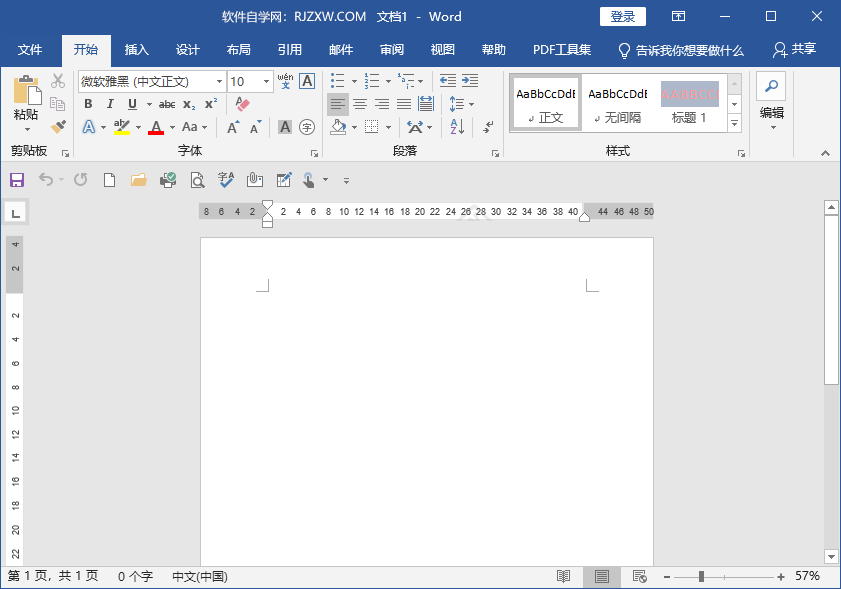
Task: Open the font name dropdown
Action: (219, 81)
